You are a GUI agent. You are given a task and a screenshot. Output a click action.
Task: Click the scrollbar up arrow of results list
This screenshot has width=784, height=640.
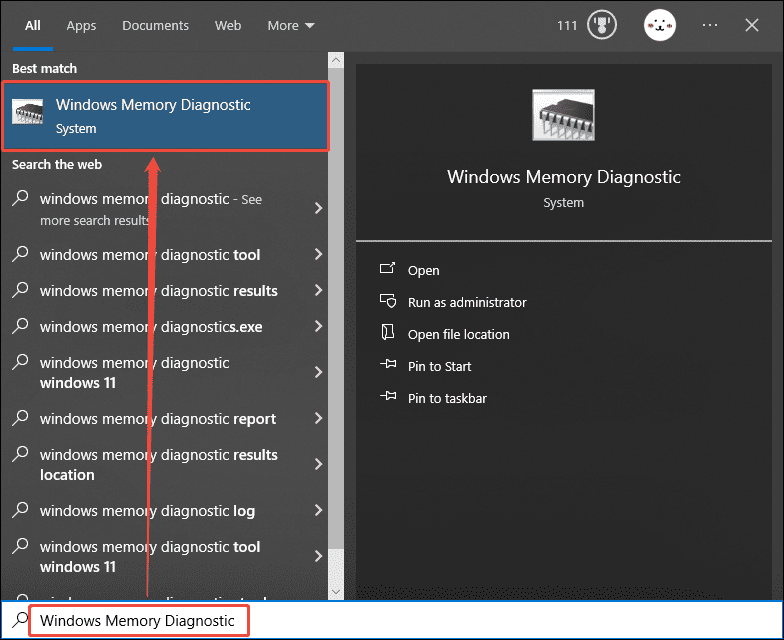[x=336, y=60]
